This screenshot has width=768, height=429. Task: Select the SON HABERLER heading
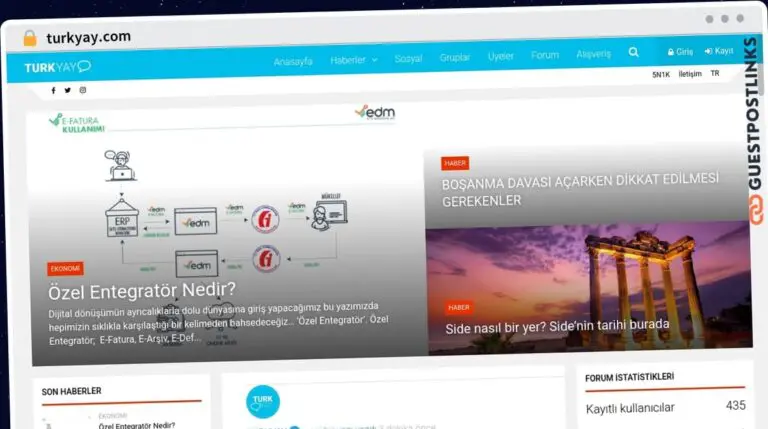coord(72,391)
